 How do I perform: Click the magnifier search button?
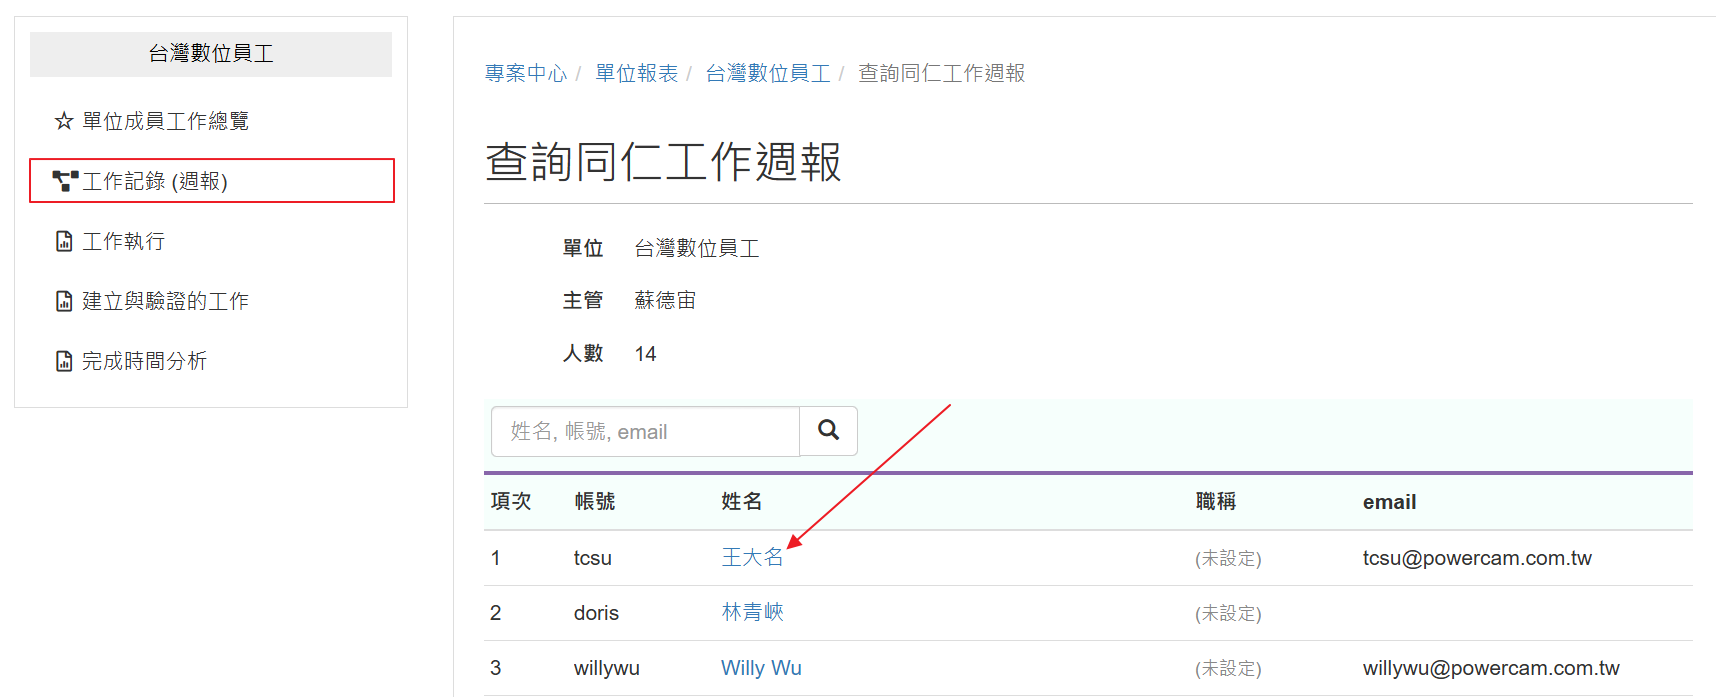point(828,431)
